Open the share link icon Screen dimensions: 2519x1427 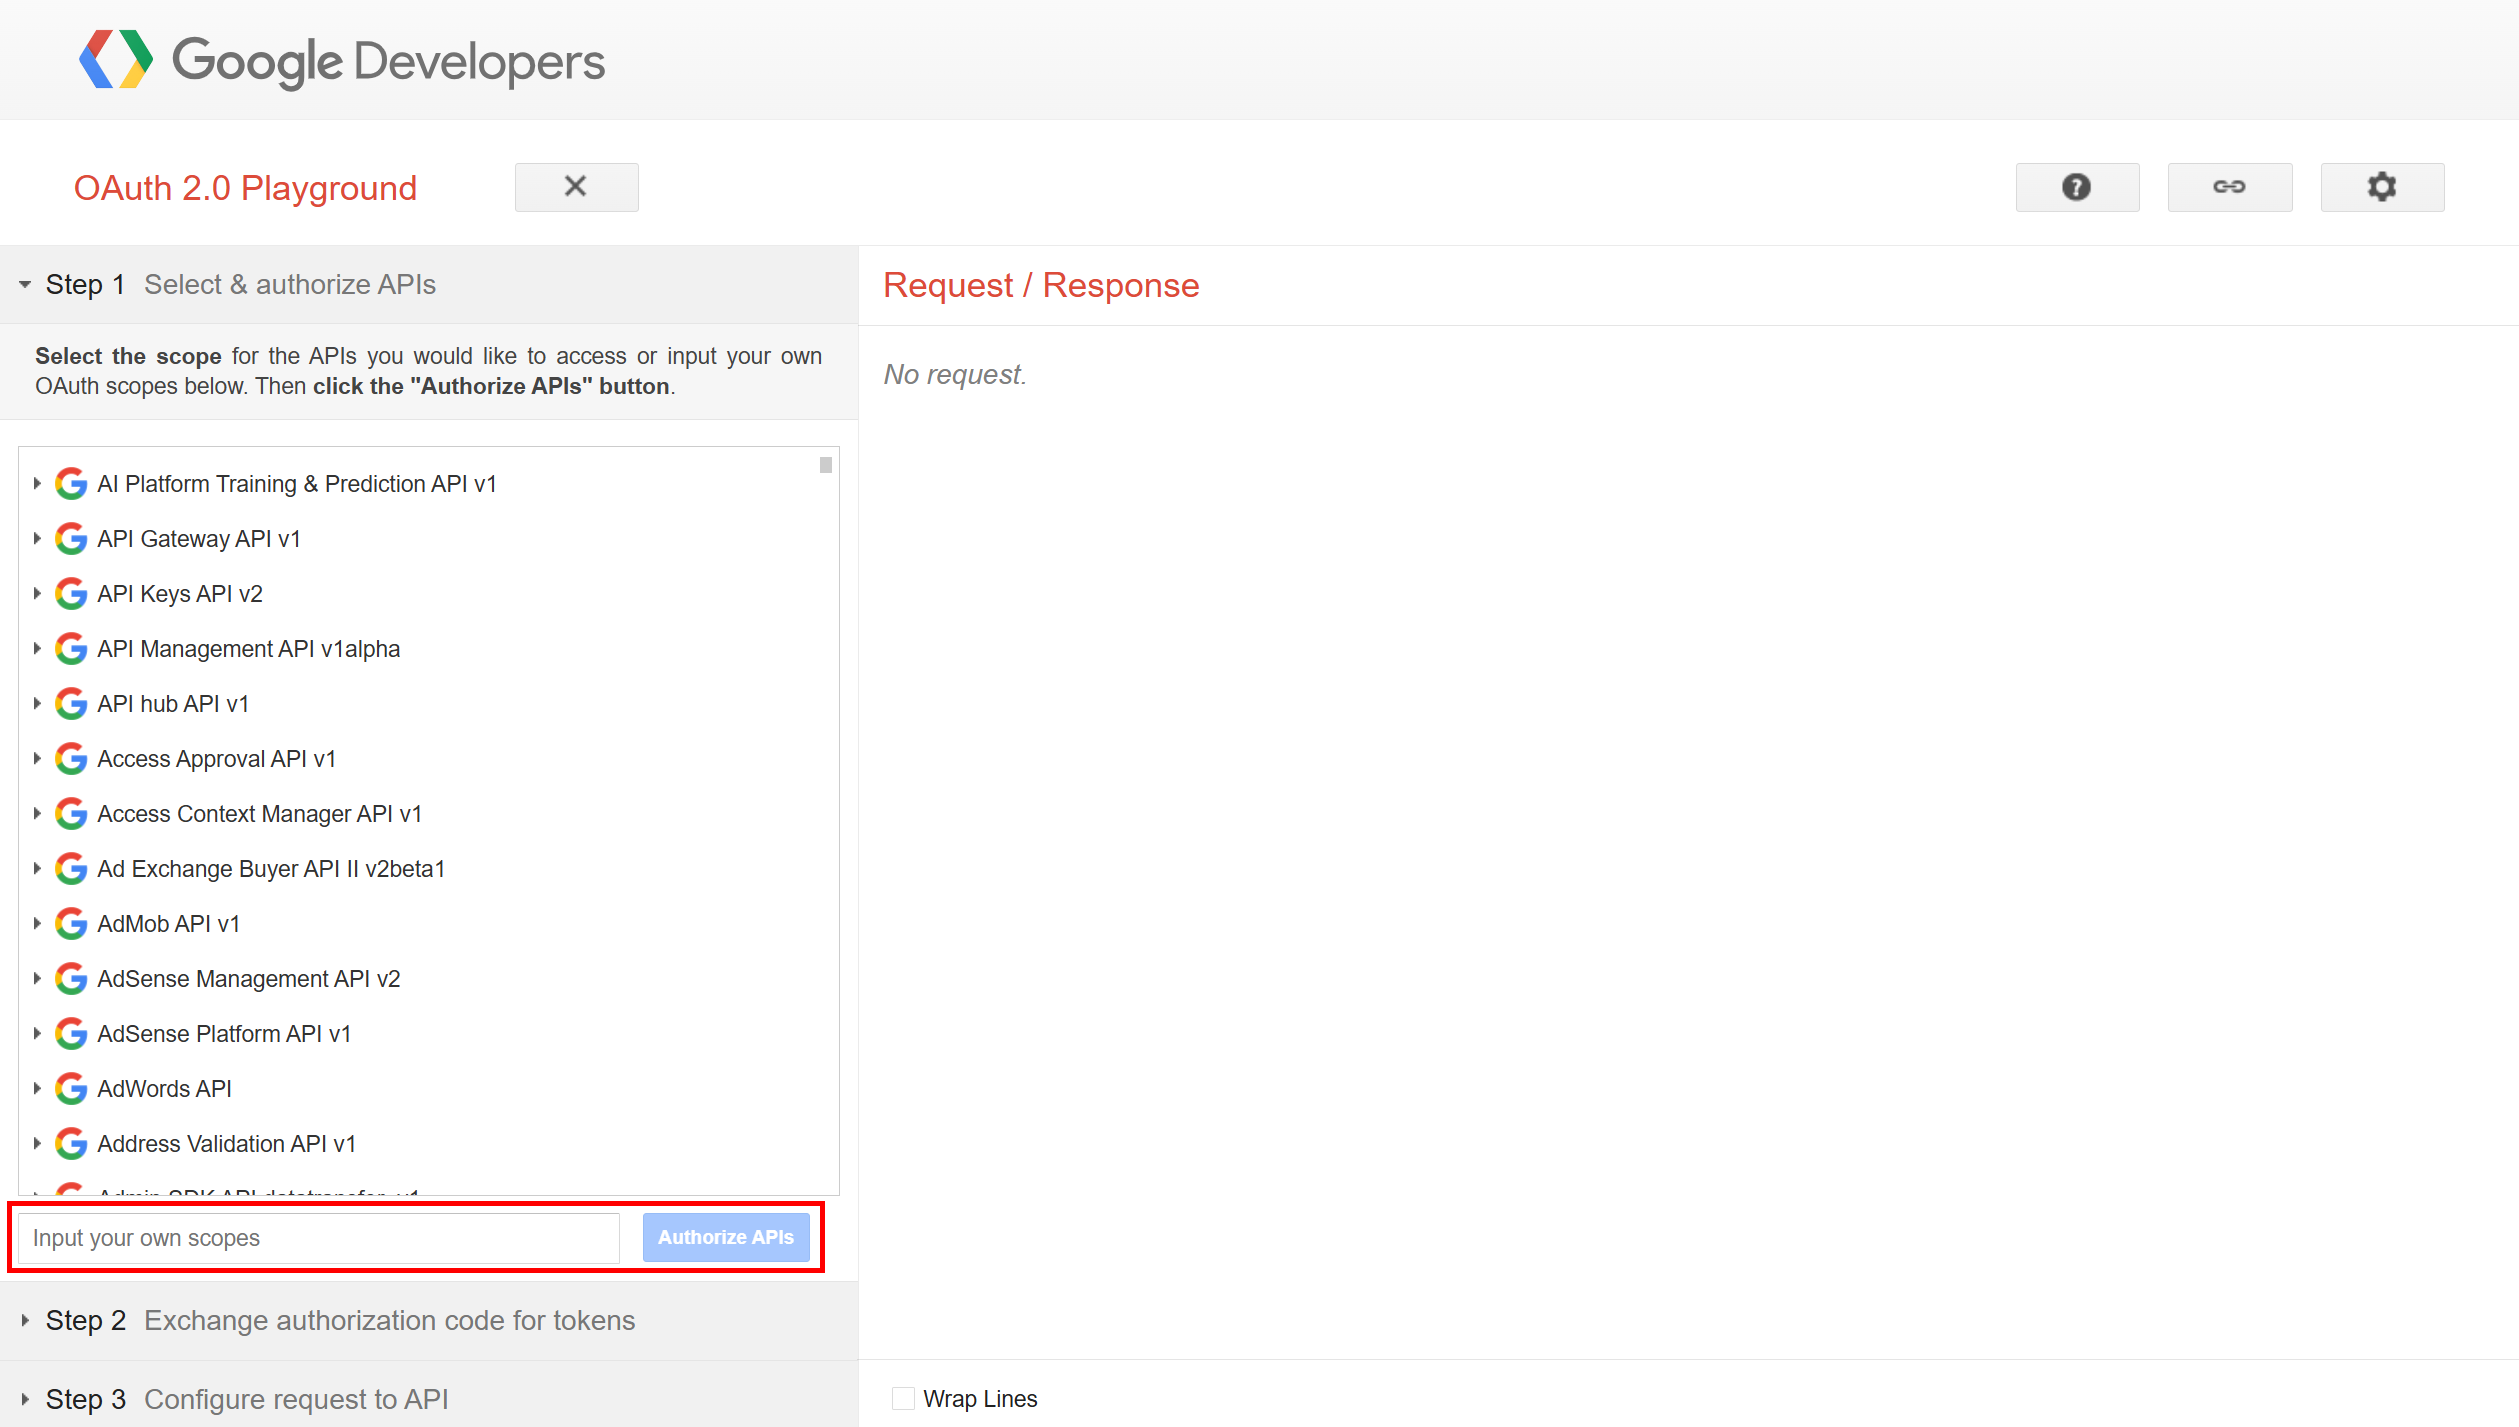point(2229,186)
